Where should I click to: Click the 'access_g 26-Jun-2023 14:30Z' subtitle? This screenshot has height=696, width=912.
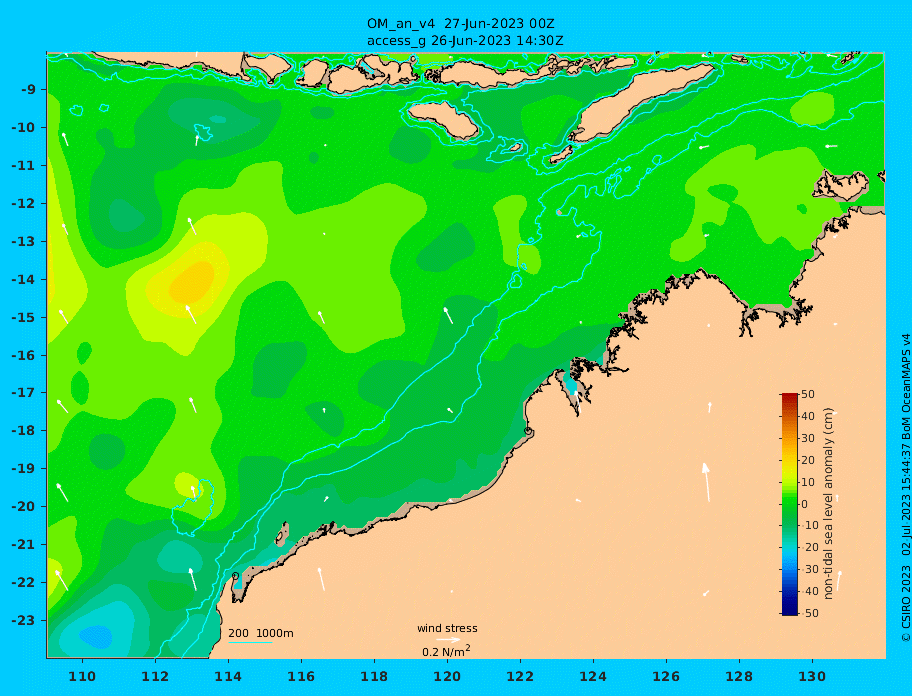pyautogui.click(x=465, y=41)
